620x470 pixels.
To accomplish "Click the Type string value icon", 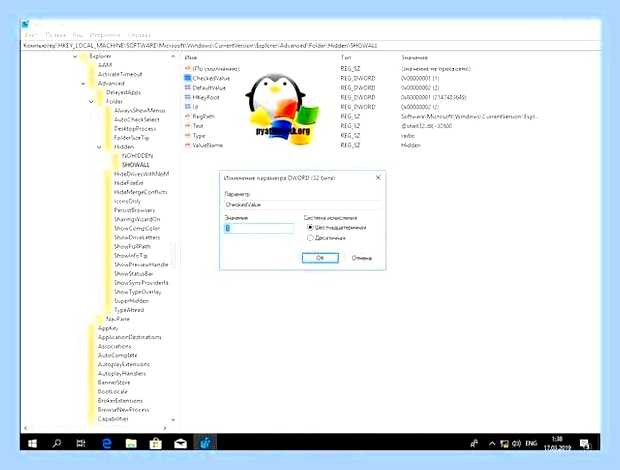I will point(188,136).
